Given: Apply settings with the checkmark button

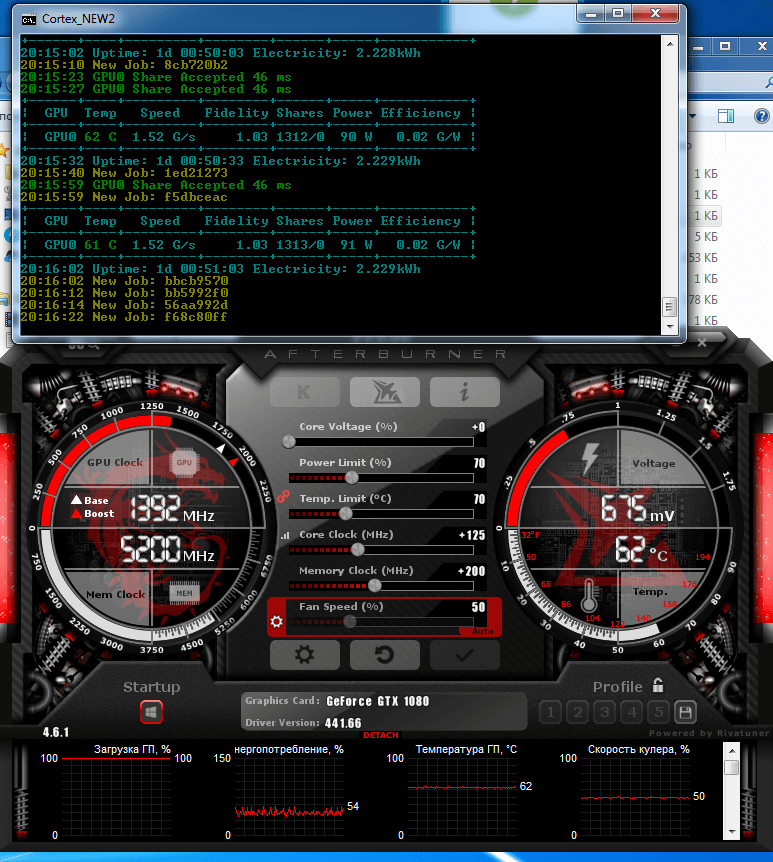Looking at the screenshot, I should click(x=464, y=655).
